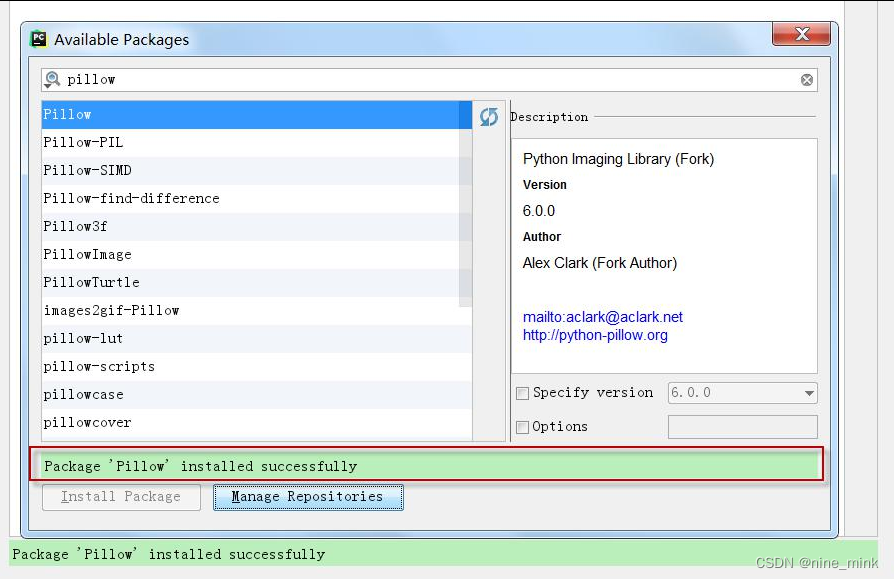
Task: Click the Python Imaging Library (Fork) description
Action: pyautogui.click(x=618, y=159)
